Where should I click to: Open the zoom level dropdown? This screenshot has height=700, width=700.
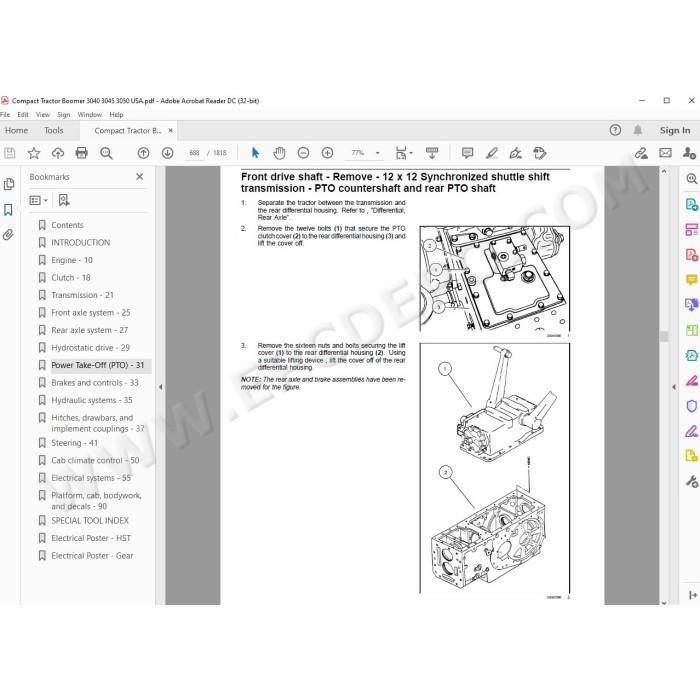pos(378,153)
